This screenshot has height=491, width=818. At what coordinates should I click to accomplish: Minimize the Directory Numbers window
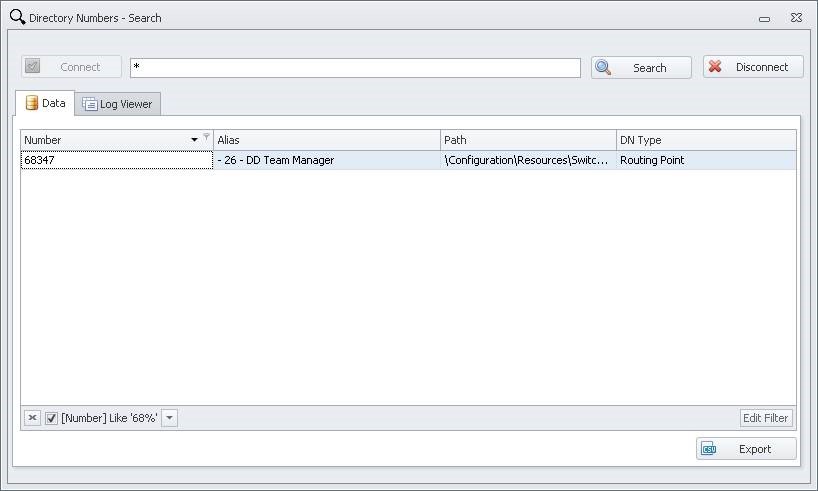(764, 19)
